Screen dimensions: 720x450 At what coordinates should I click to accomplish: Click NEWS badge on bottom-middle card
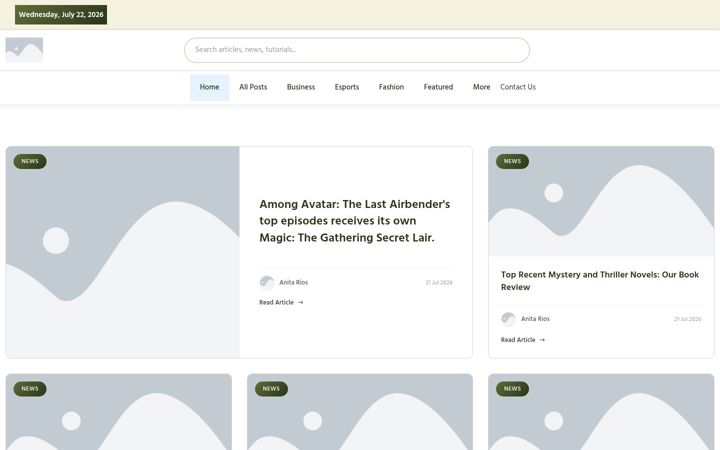(x=271, y=388)
